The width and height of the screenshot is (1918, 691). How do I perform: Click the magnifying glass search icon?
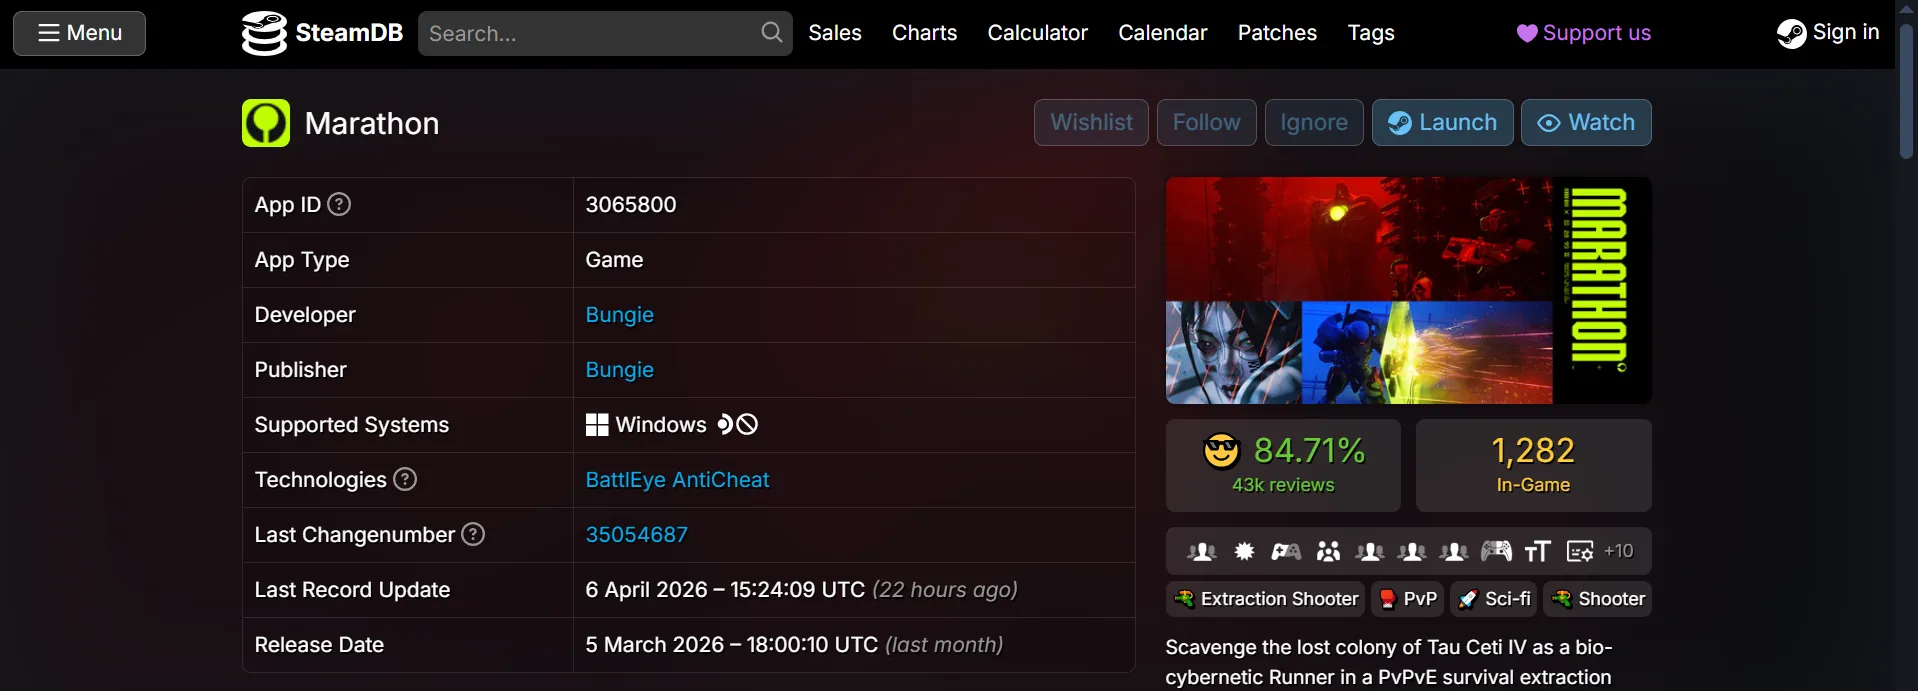771,33
